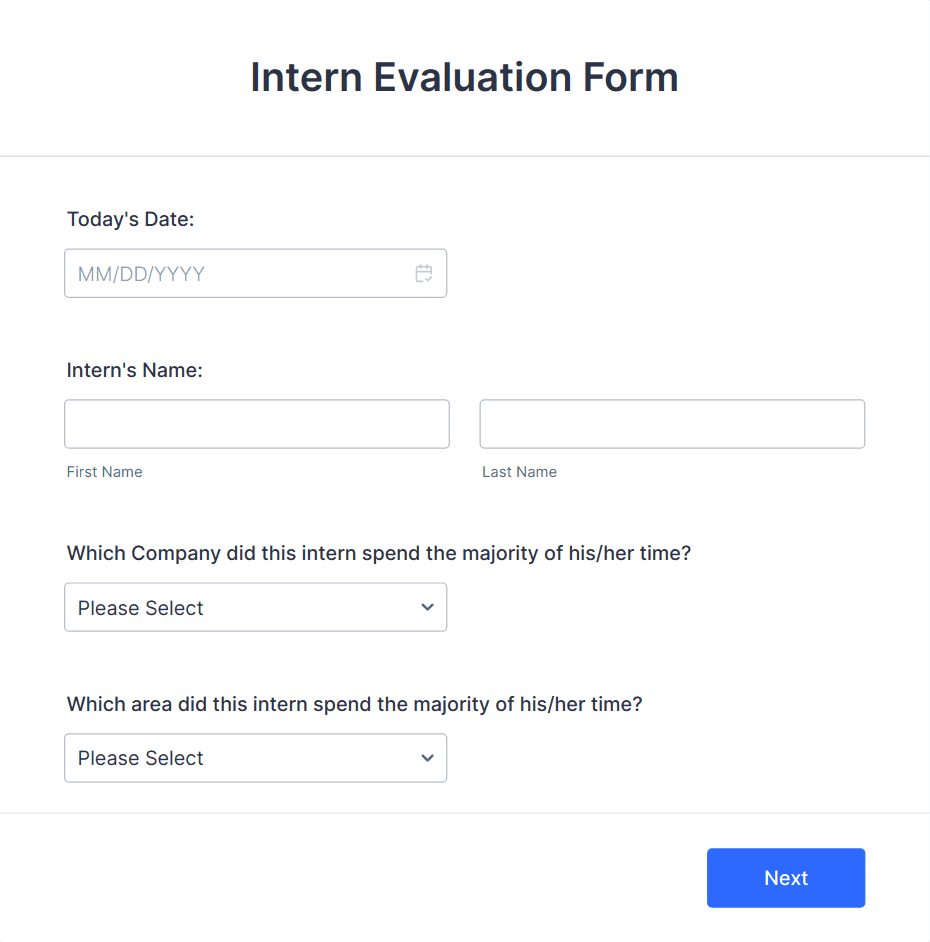
Task: Activate the calendar icon to choose today's date
Action: coord(424,273)
